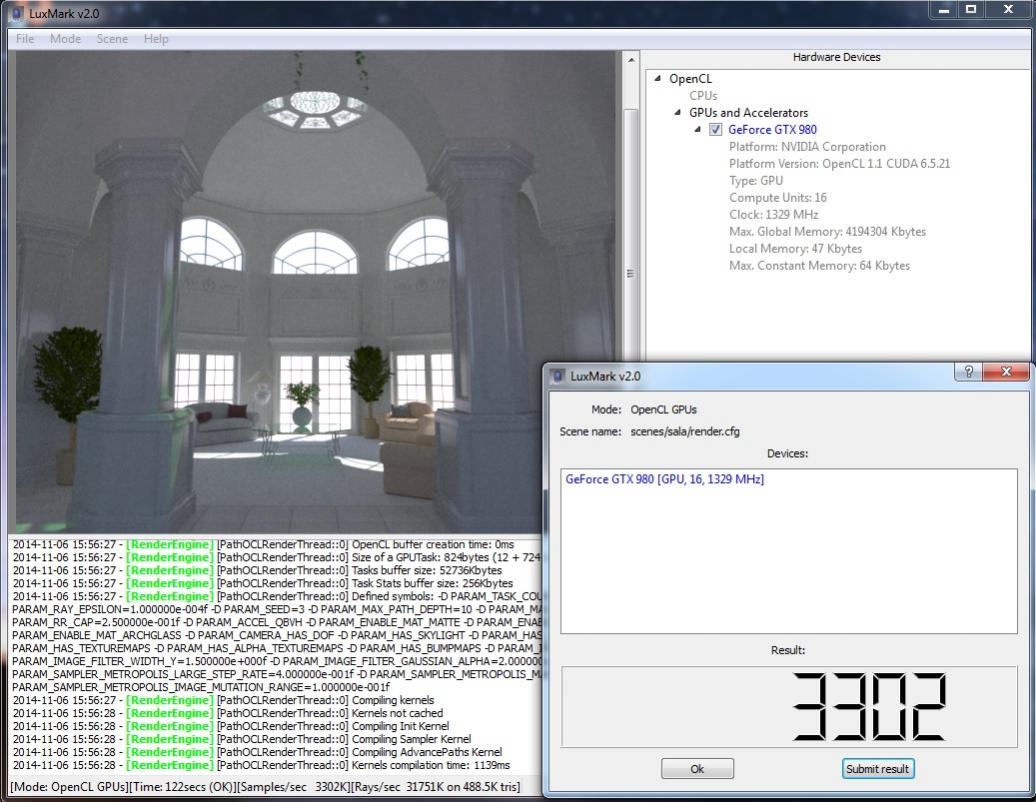Click 'Max. Constant Memory: 64 Kbytes' row
The width and height of the screenshot is (1036, 802).
(x=819, y=266)
